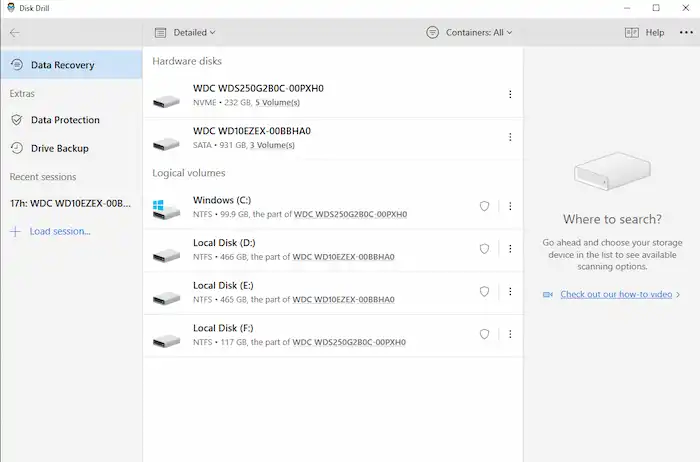Expand 5 Volume(s) on NVME disk

click(x=277, y=103)
